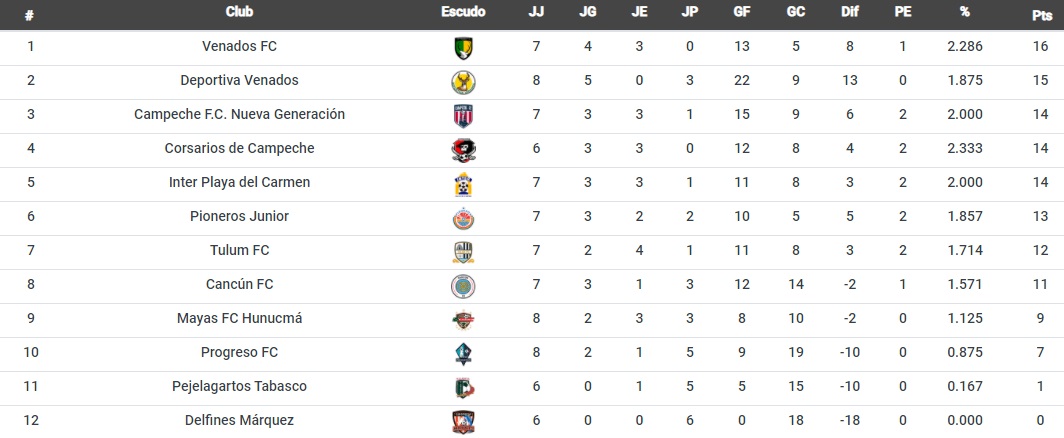Click the Delfines Márquez crest icon
This screenshot has width=1064, height=438.
pos(463,422)
